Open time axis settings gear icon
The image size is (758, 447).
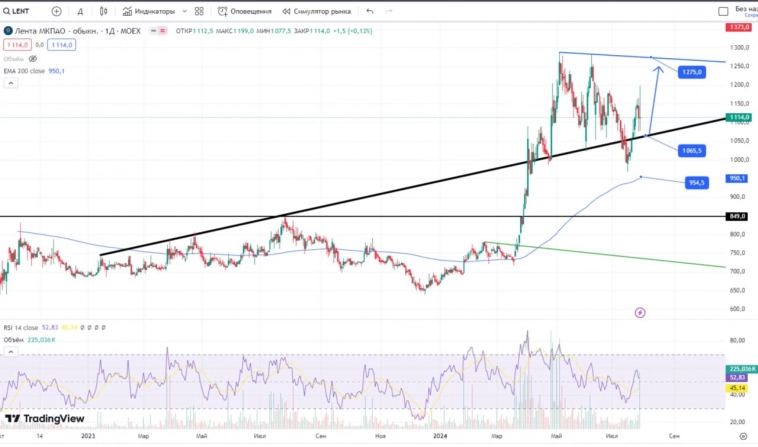(x=743, y=436)
